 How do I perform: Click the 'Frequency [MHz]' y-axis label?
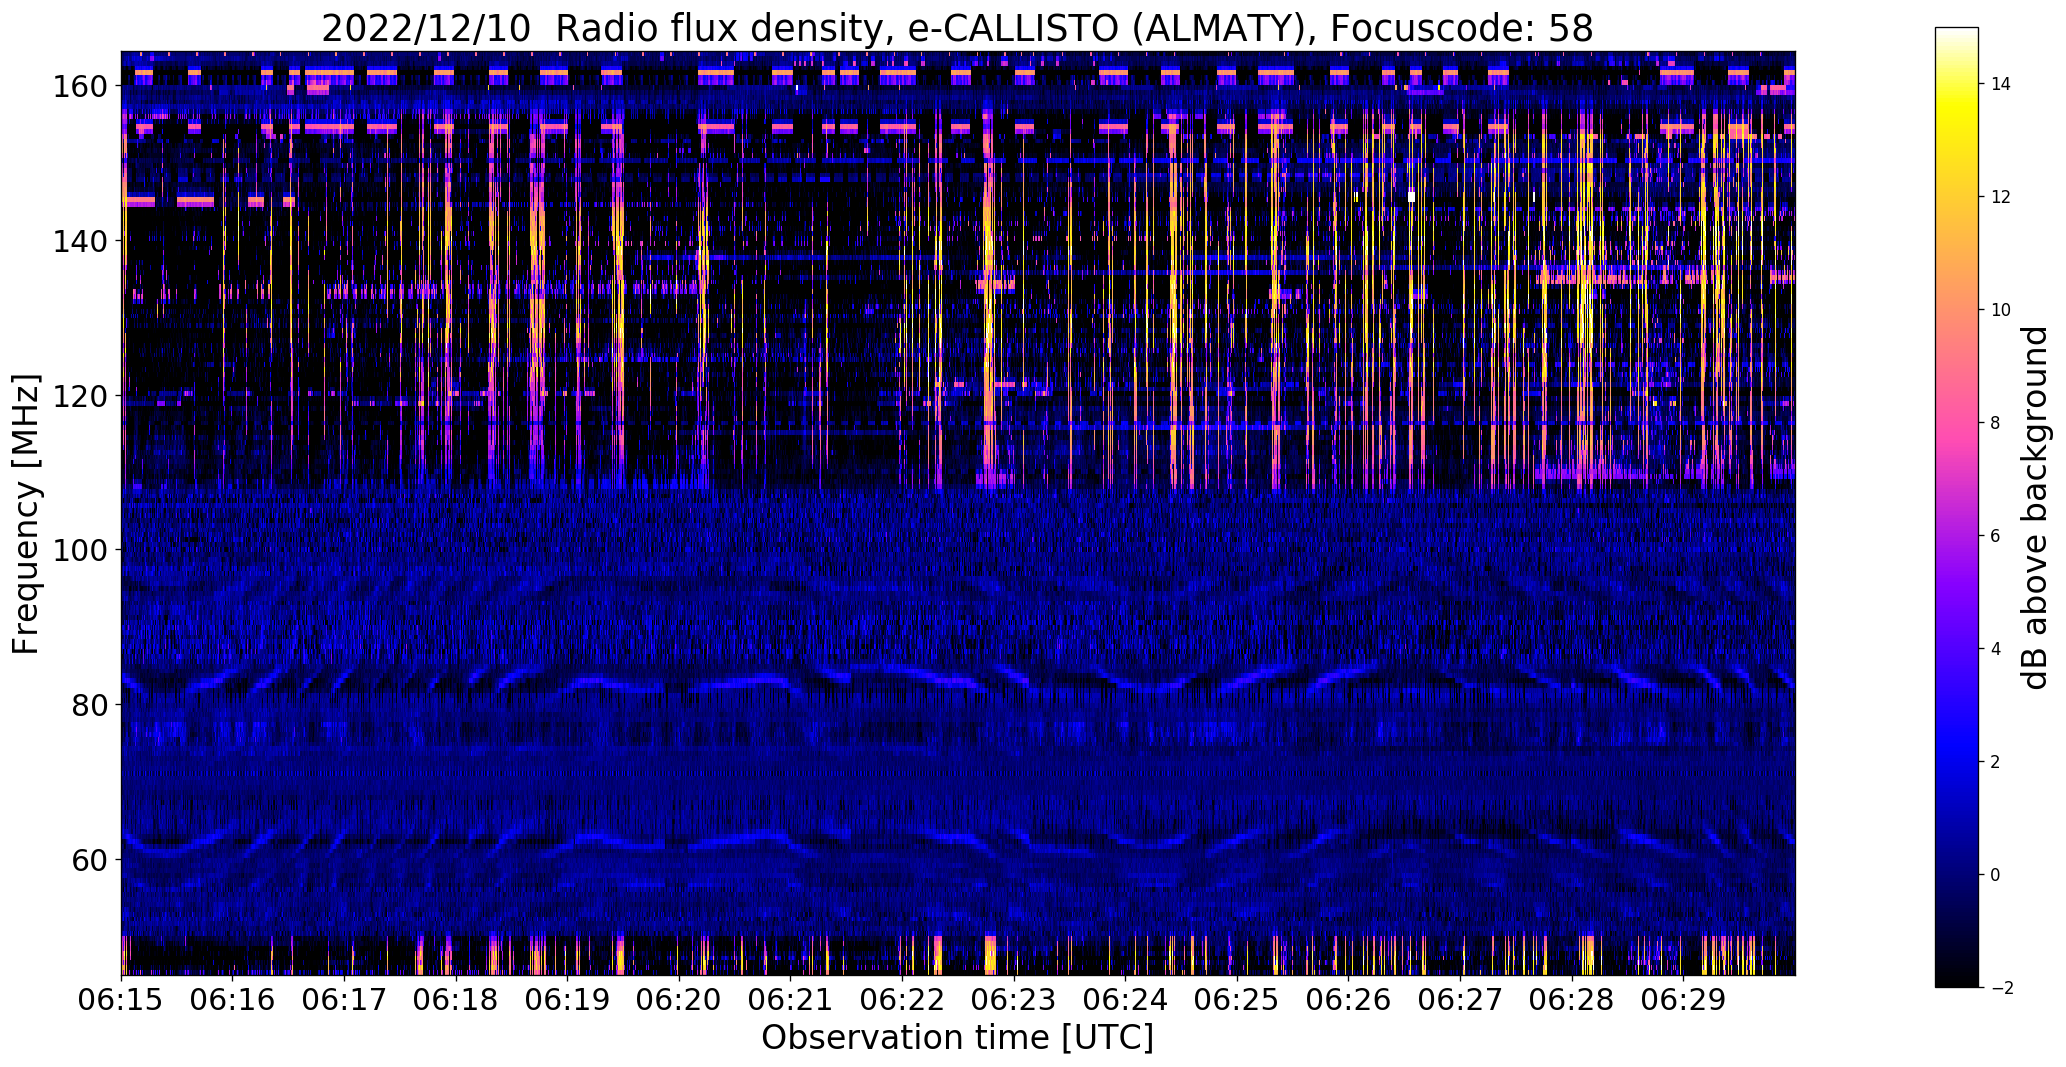coord(26,514)
